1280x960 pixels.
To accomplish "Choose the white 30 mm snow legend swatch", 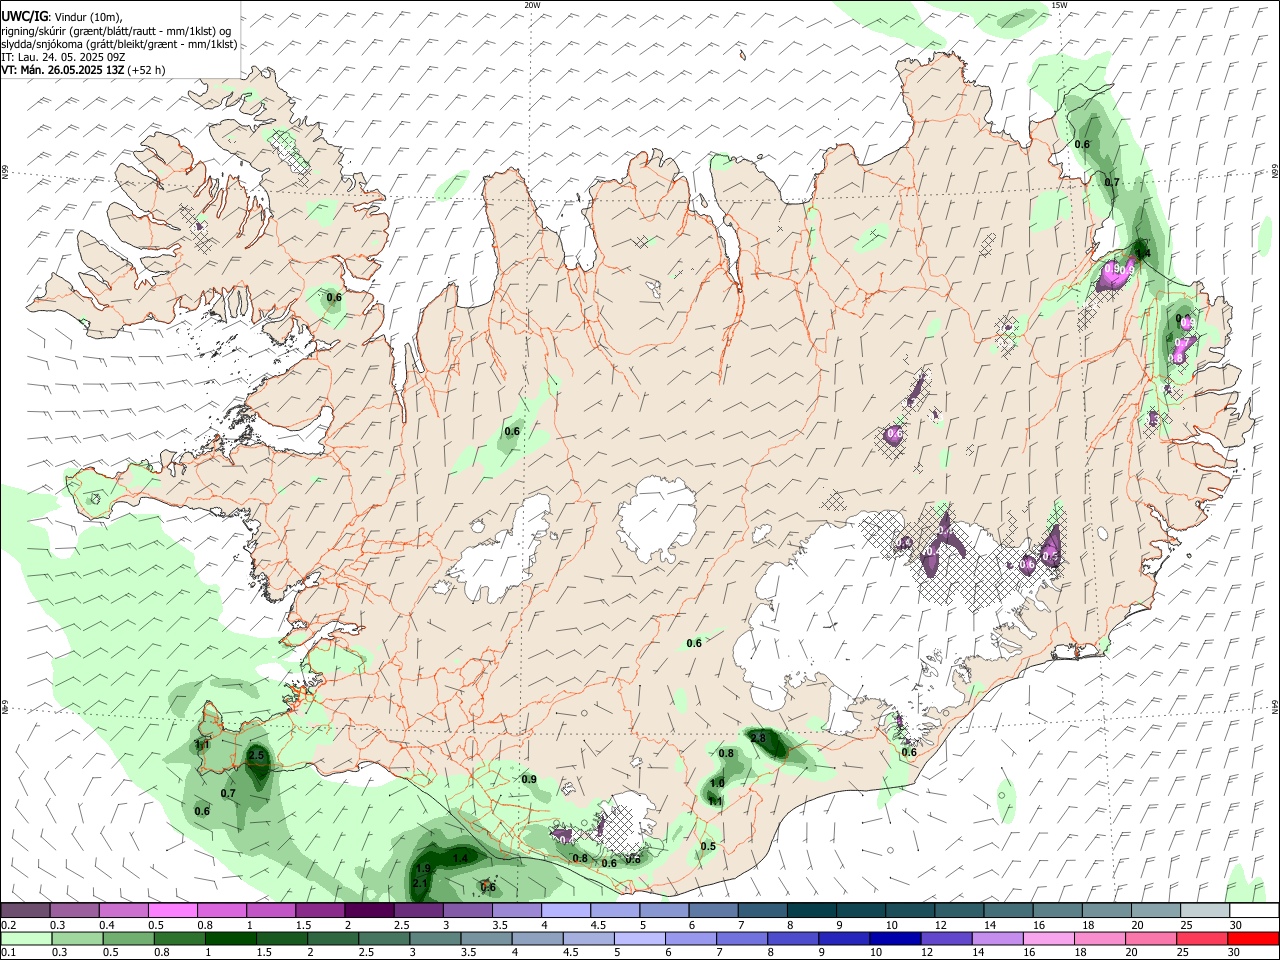I will tap(1254, 911).
